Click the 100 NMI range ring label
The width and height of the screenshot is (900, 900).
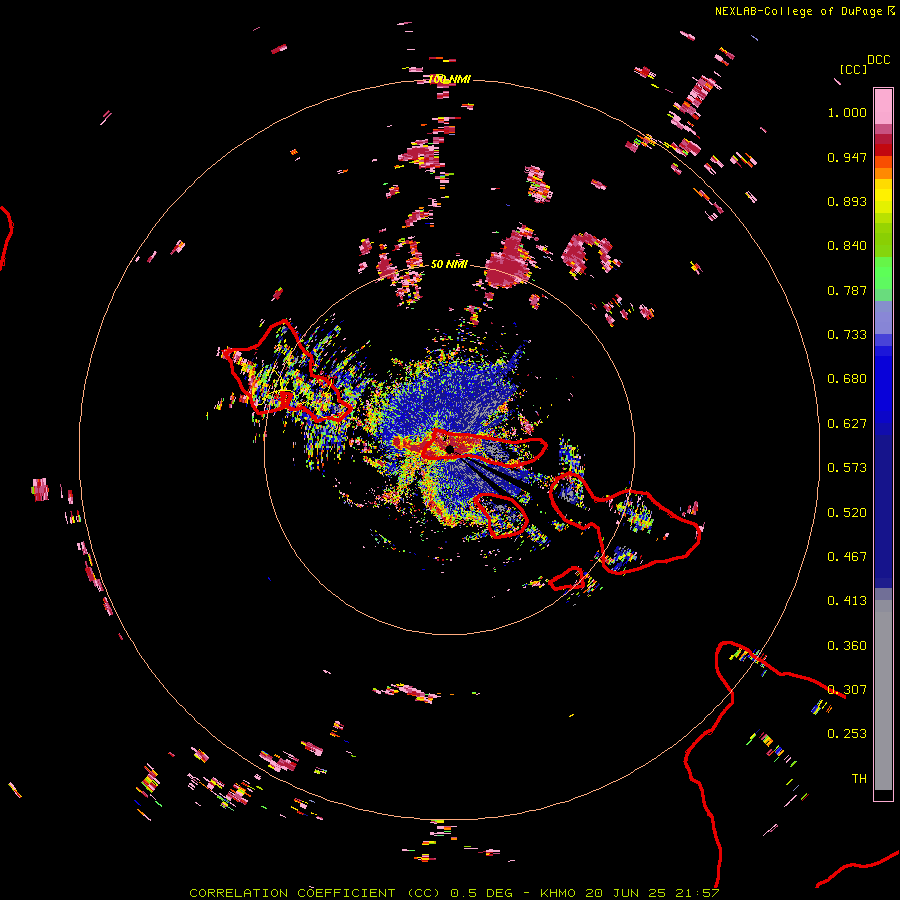click(x=450, y=79)
